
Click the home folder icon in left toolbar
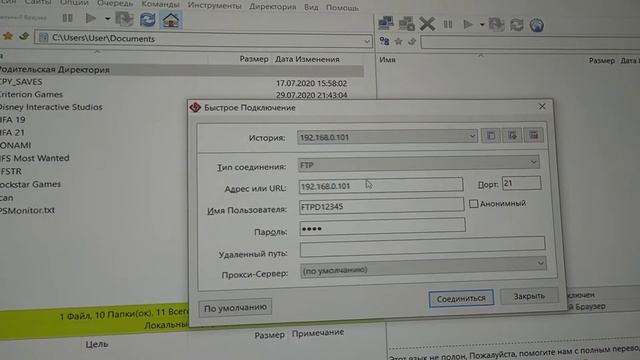(171, 20)
